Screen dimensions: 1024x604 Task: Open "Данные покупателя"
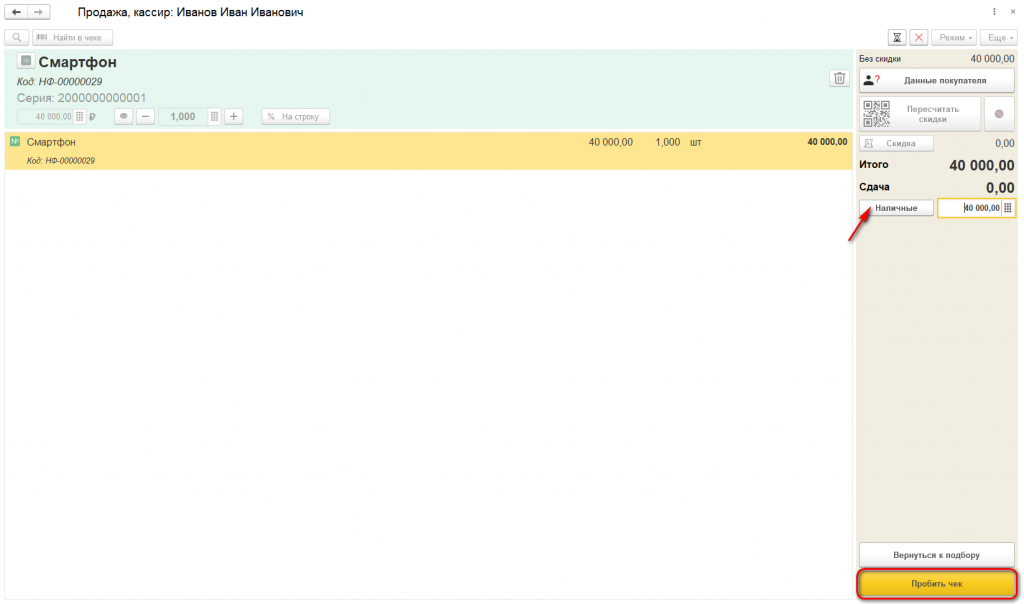coord(936,80)
